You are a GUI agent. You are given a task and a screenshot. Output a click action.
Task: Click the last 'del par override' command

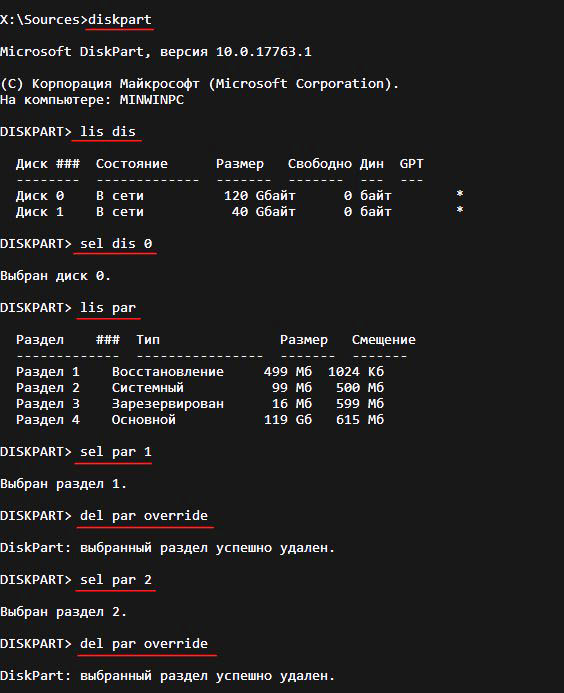tap(144, 644)
